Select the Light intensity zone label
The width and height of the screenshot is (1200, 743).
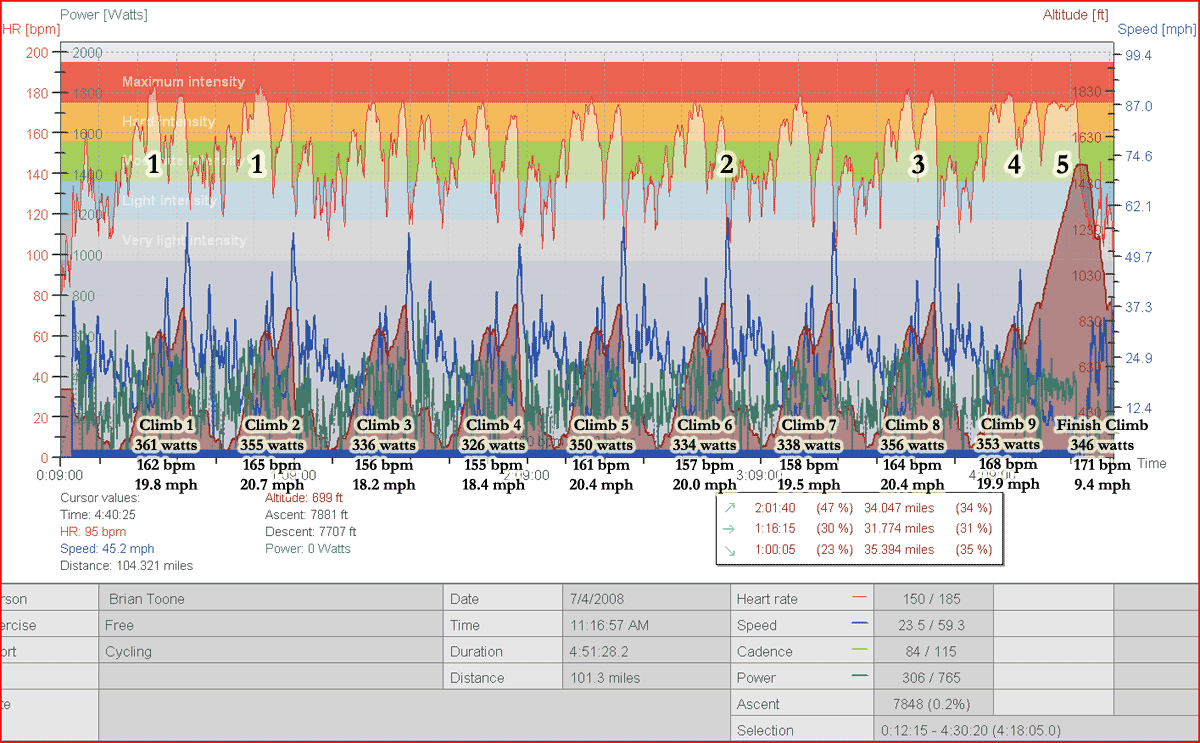169,201
